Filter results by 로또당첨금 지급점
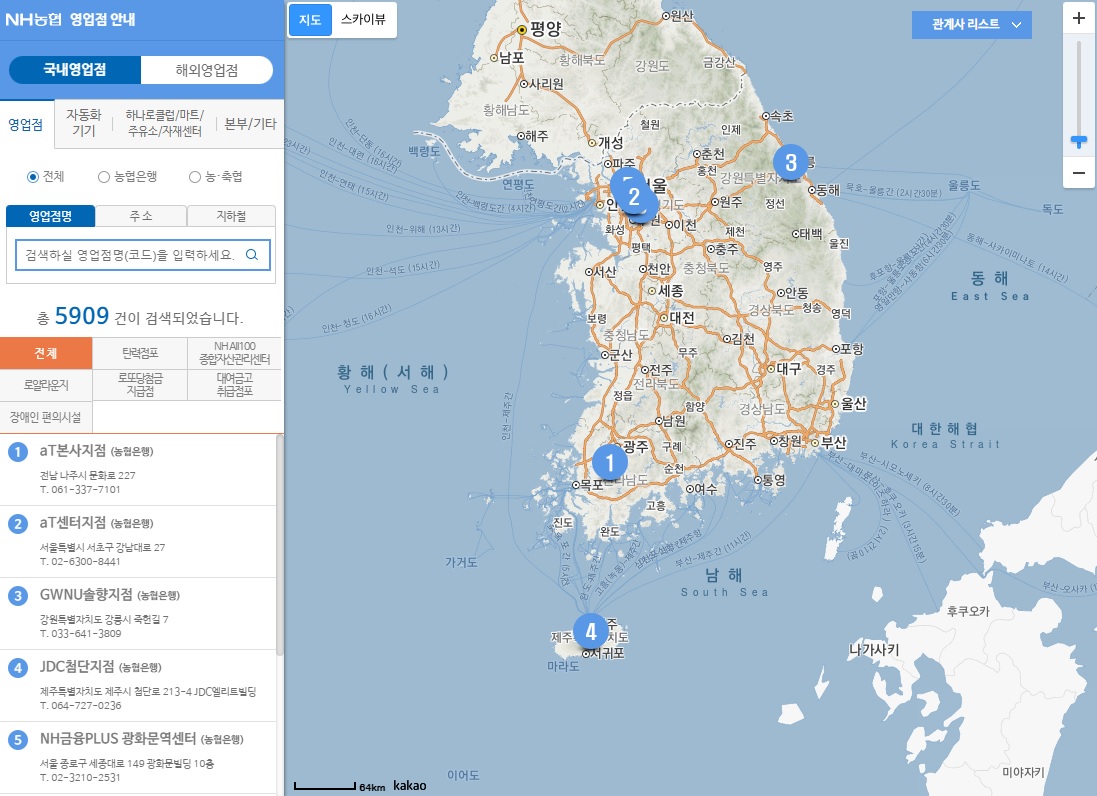Screen dimensions: 1097x796 pyautogui.click(x=140, y=385)
